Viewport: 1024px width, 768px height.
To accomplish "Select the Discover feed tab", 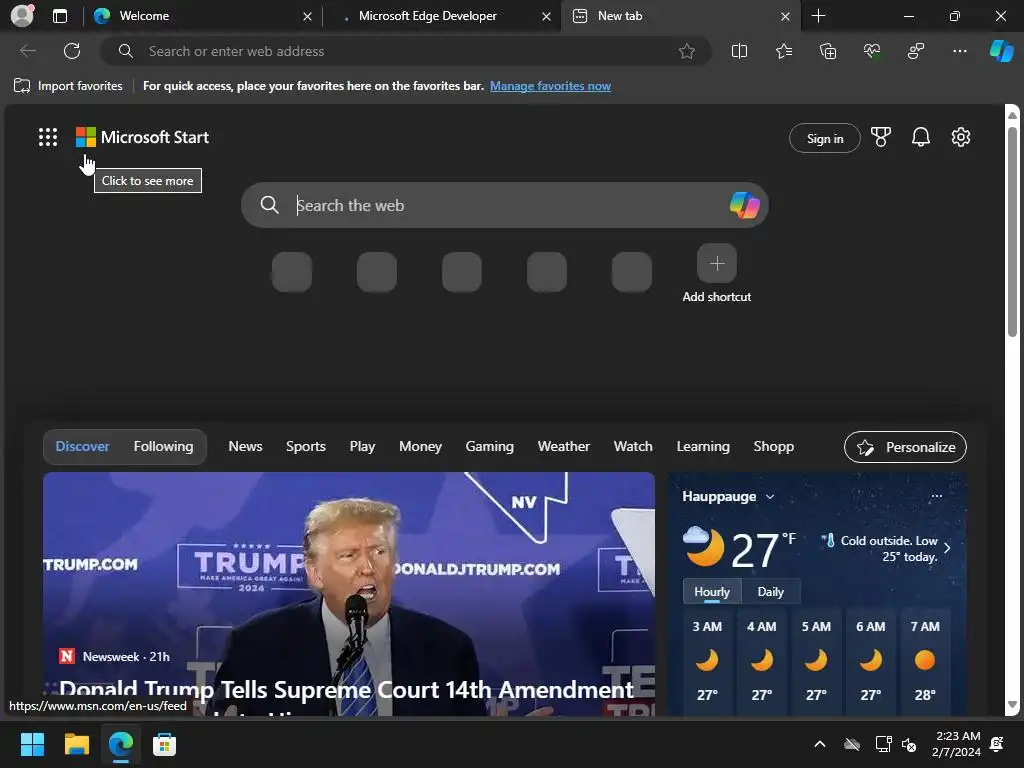I will click(82, 446).
